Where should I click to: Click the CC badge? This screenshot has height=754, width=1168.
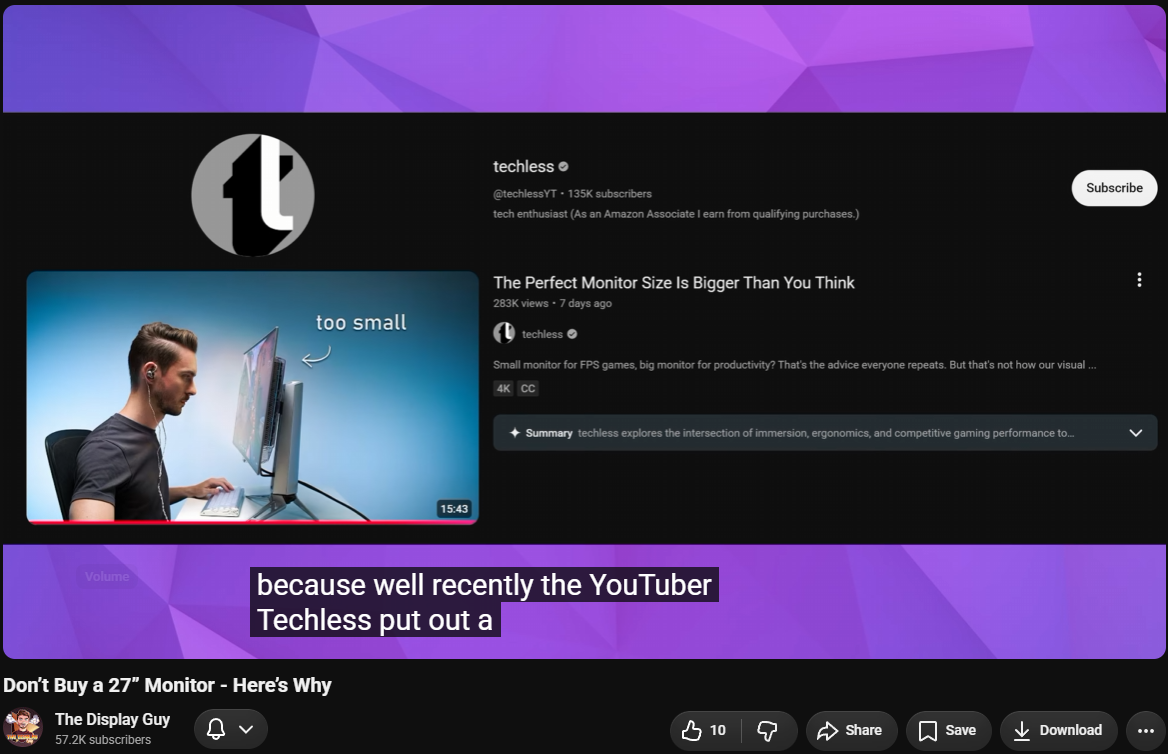click(x=527, y=388)
